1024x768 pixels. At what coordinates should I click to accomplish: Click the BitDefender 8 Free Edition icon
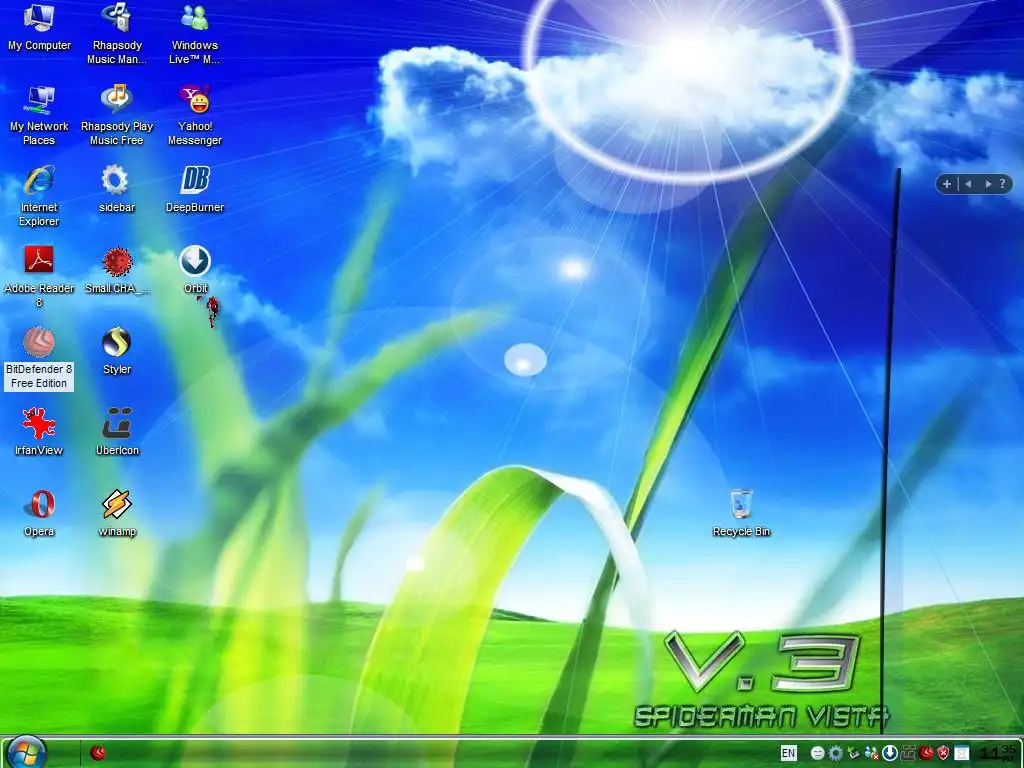coord(39,358)
